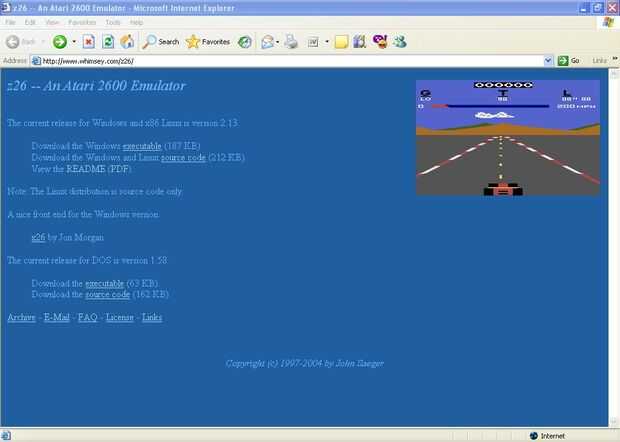
Task: Click the README (PDF) text
Action: (99, 169)
